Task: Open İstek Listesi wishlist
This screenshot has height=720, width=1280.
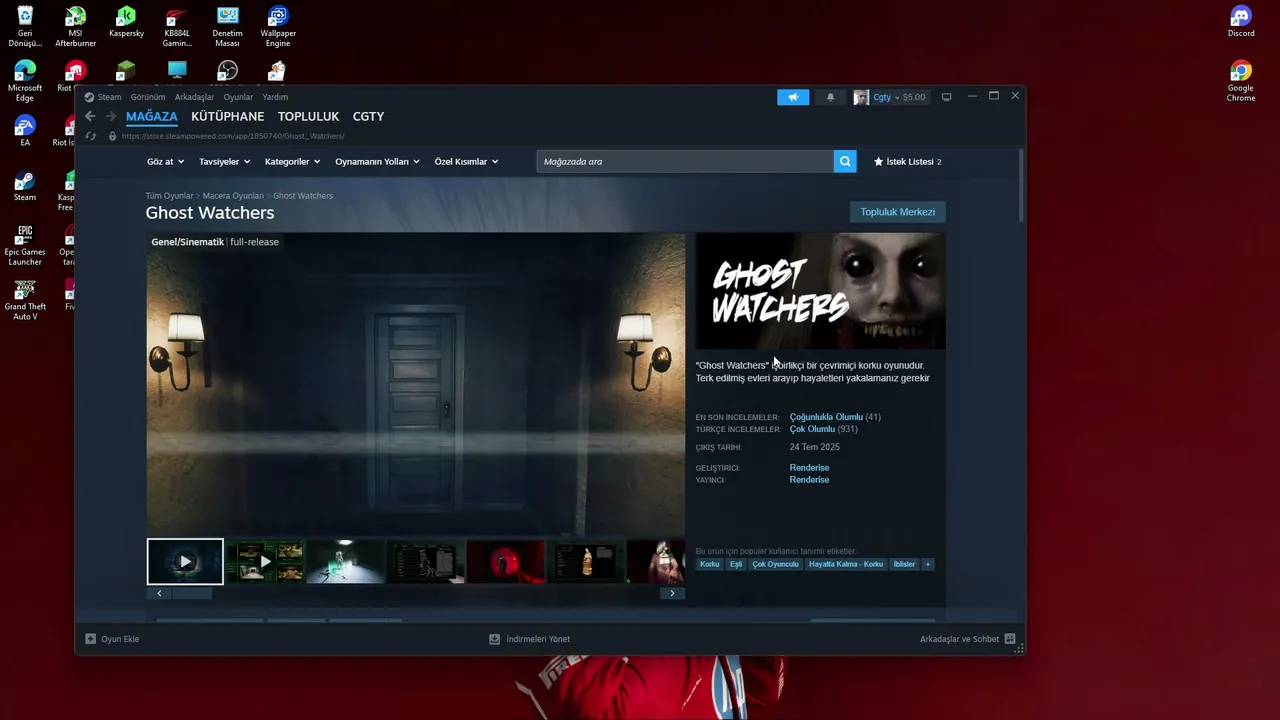Action: [907, 161]
